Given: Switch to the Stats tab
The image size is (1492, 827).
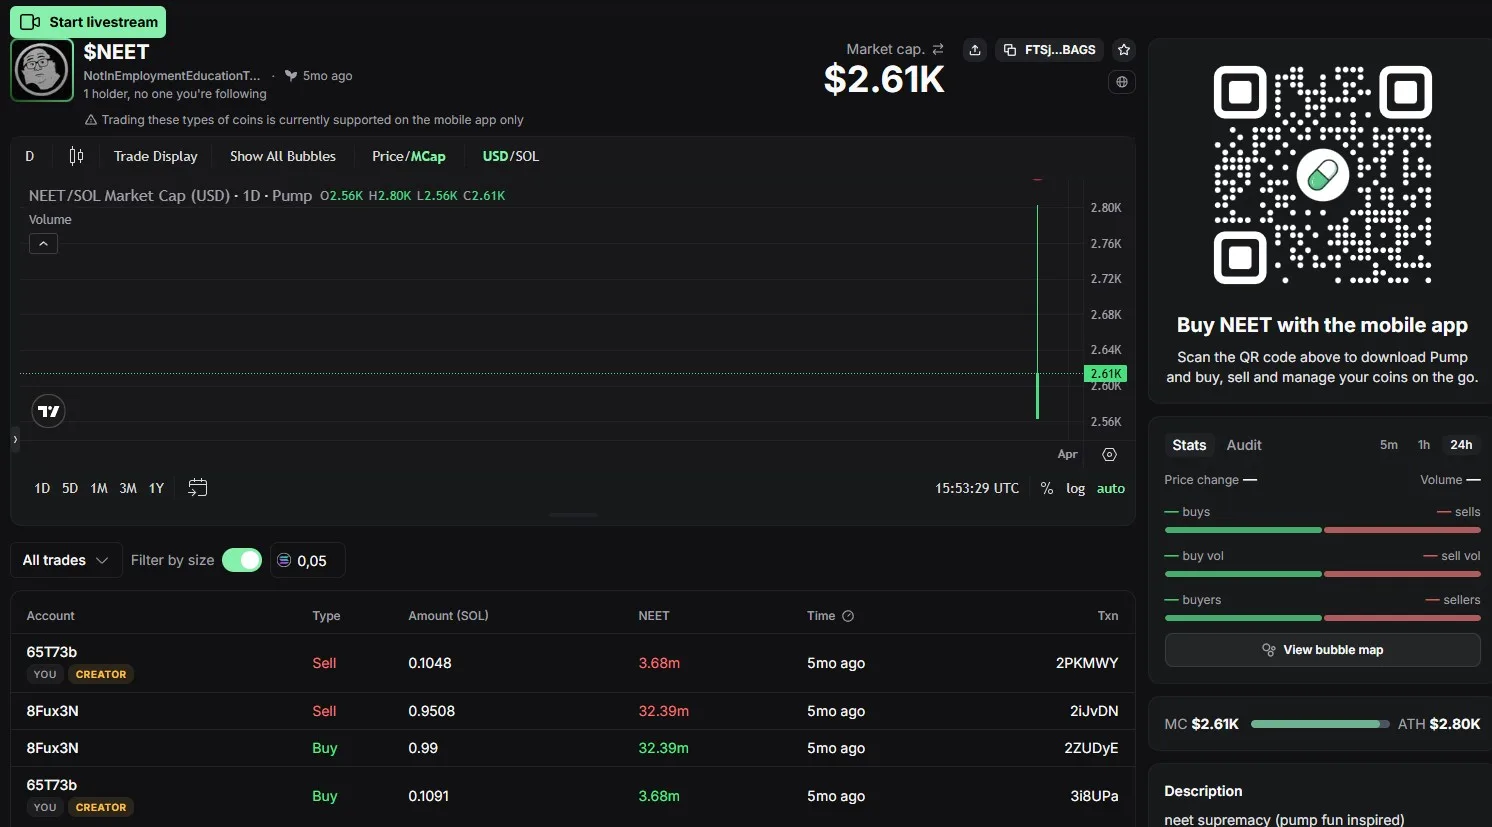Looking at the screenshot, I should tap(1189, 445).
